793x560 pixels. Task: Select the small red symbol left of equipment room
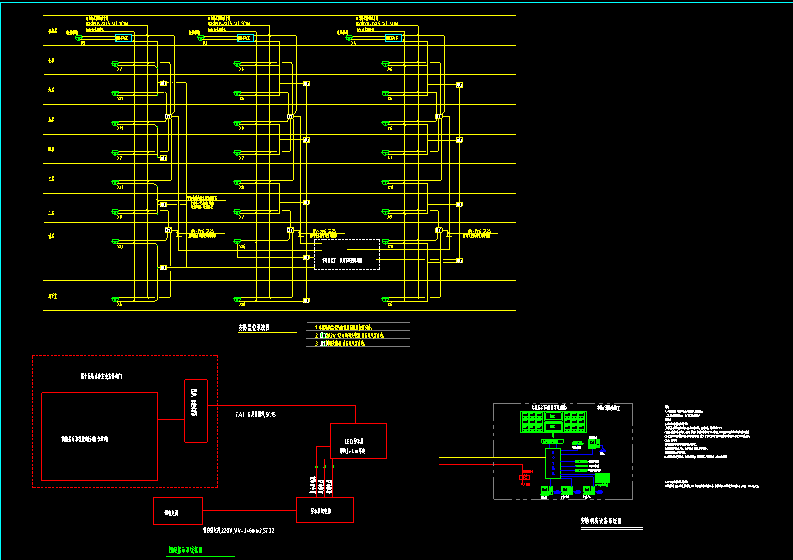coord(524,479)
